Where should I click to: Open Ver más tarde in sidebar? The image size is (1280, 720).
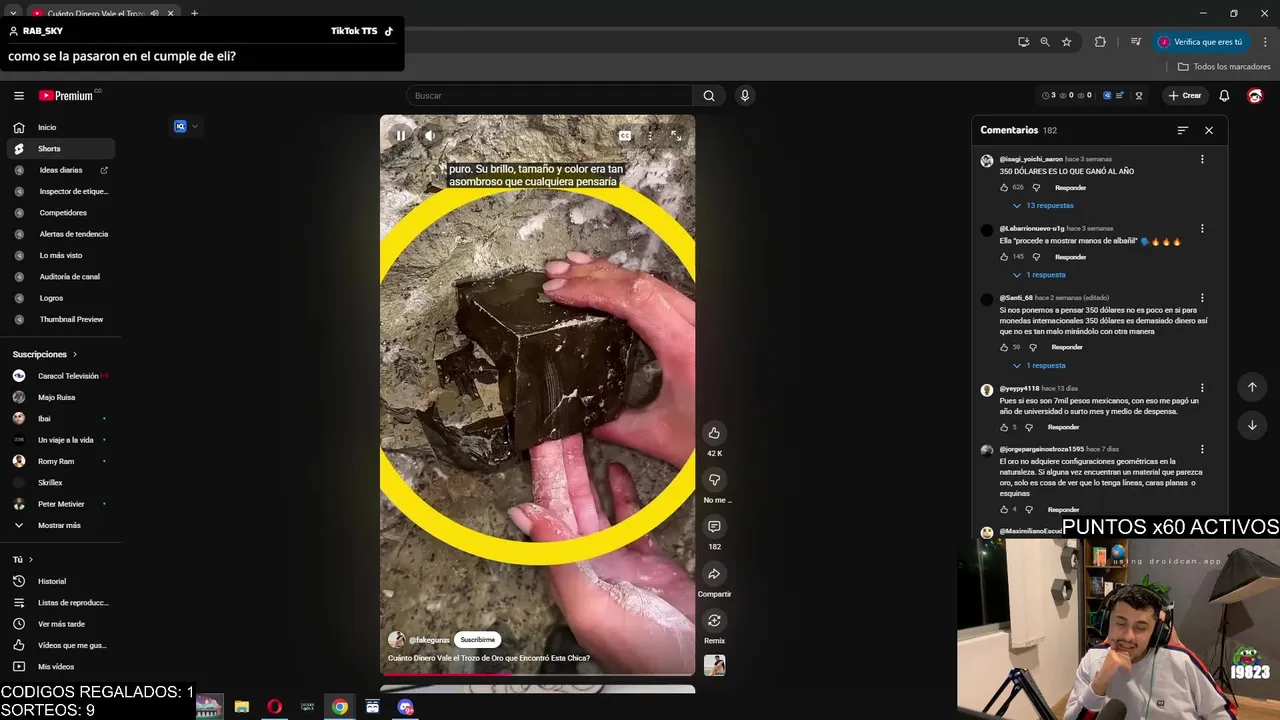pos(60,624)
